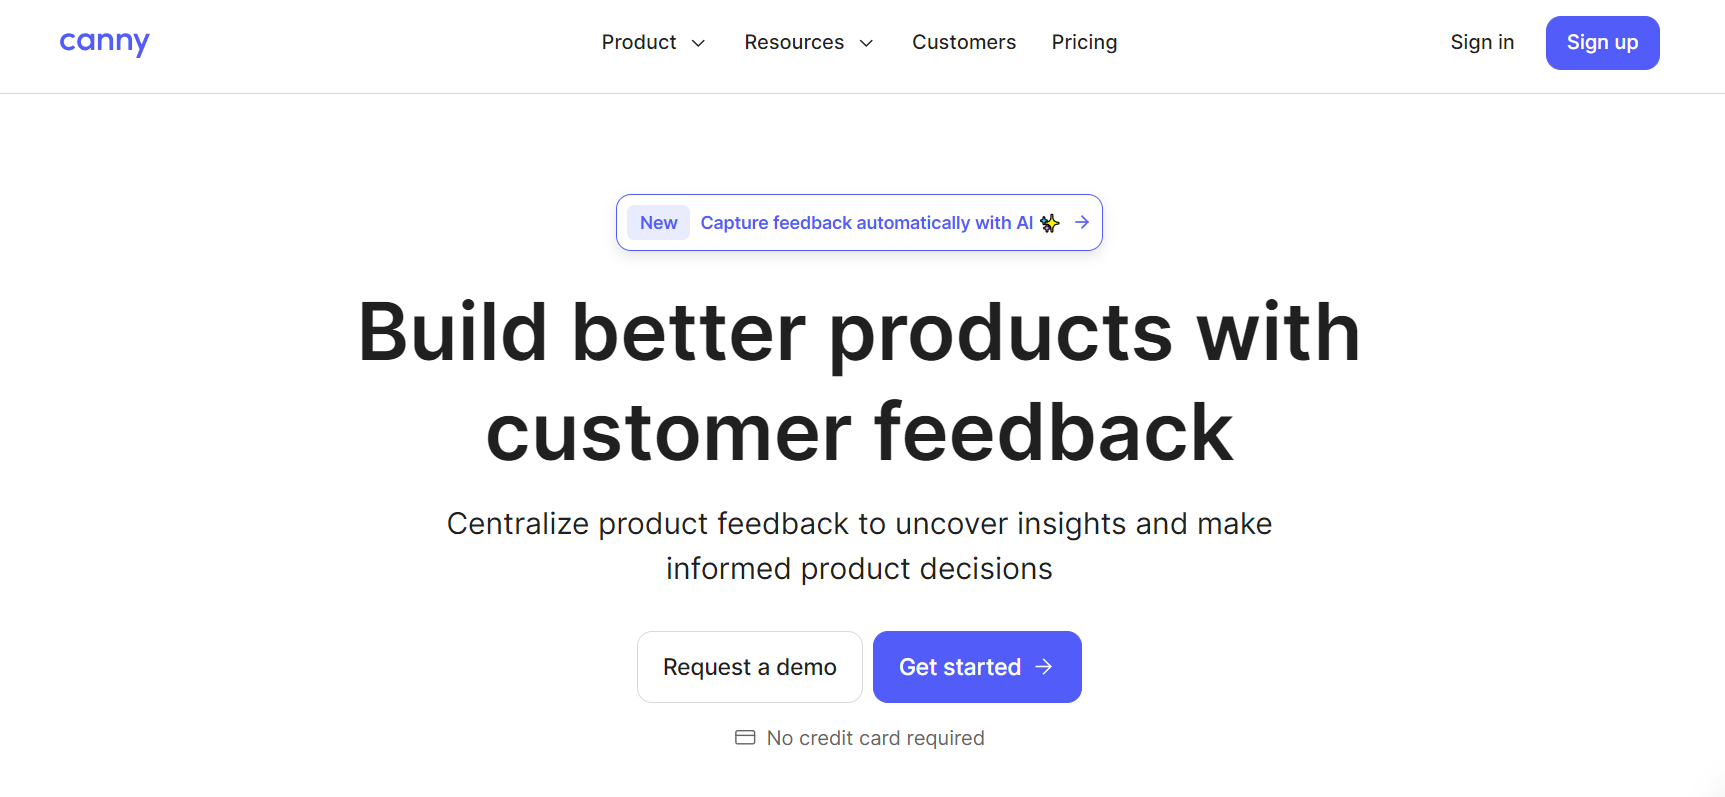Click the New badge in the banner

[659, 222]
